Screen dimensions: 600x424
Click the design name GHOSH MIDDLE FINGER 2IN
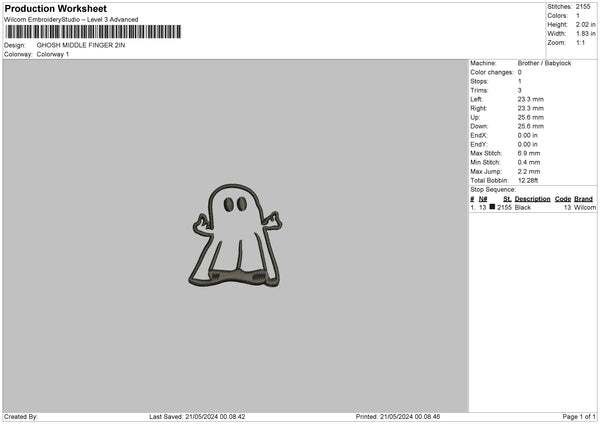tap(81, 45)
